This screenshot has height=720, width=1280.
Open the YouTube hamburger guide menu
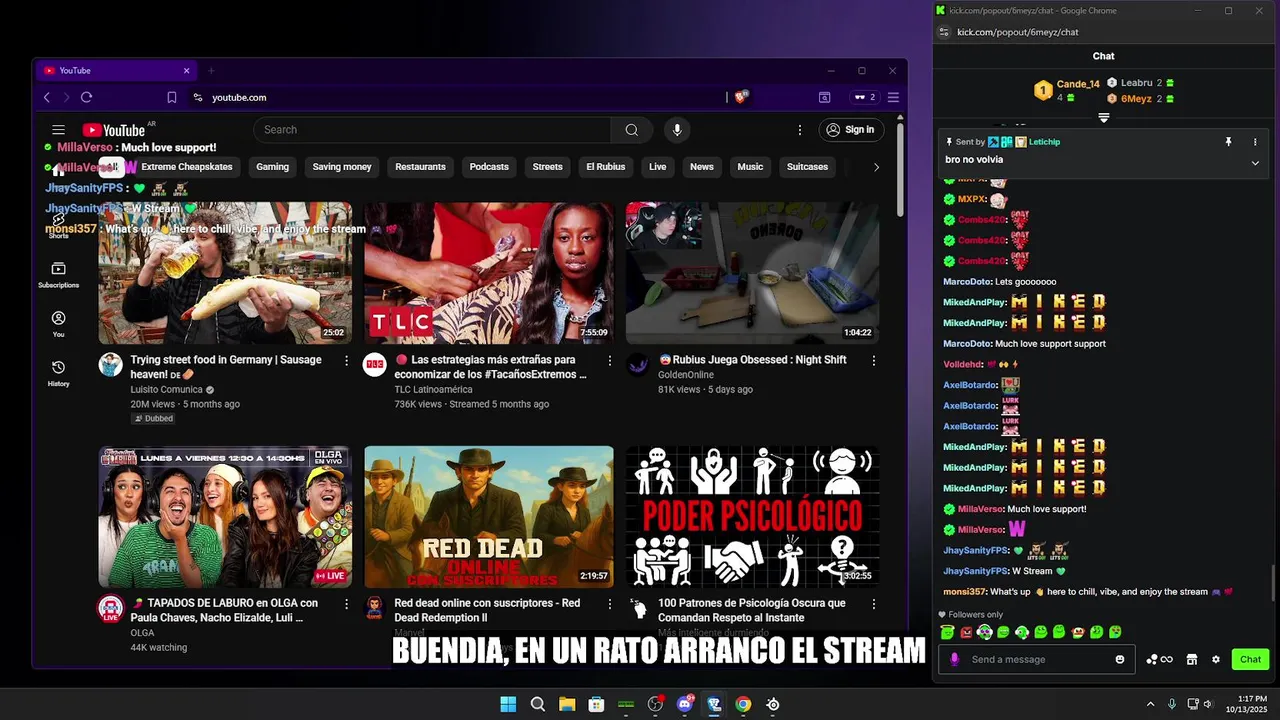(58, 130)
